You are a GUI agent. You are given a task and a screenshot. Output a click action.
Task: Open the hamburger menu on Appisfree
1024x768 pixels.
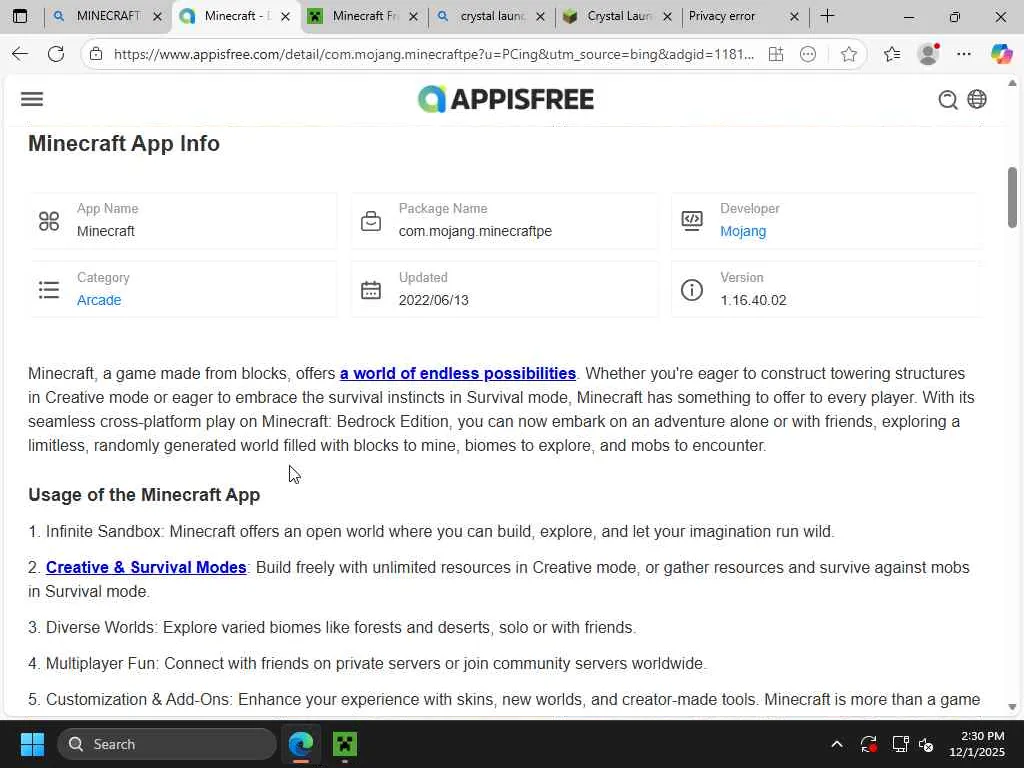(32, 99)
